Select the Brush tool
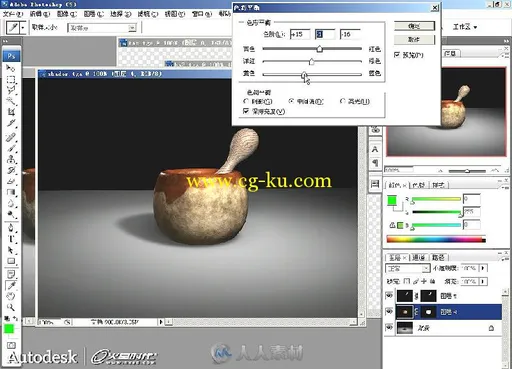The width and height of the screenshot is (512, 369). pyautogui.click(x=11, y=148)
